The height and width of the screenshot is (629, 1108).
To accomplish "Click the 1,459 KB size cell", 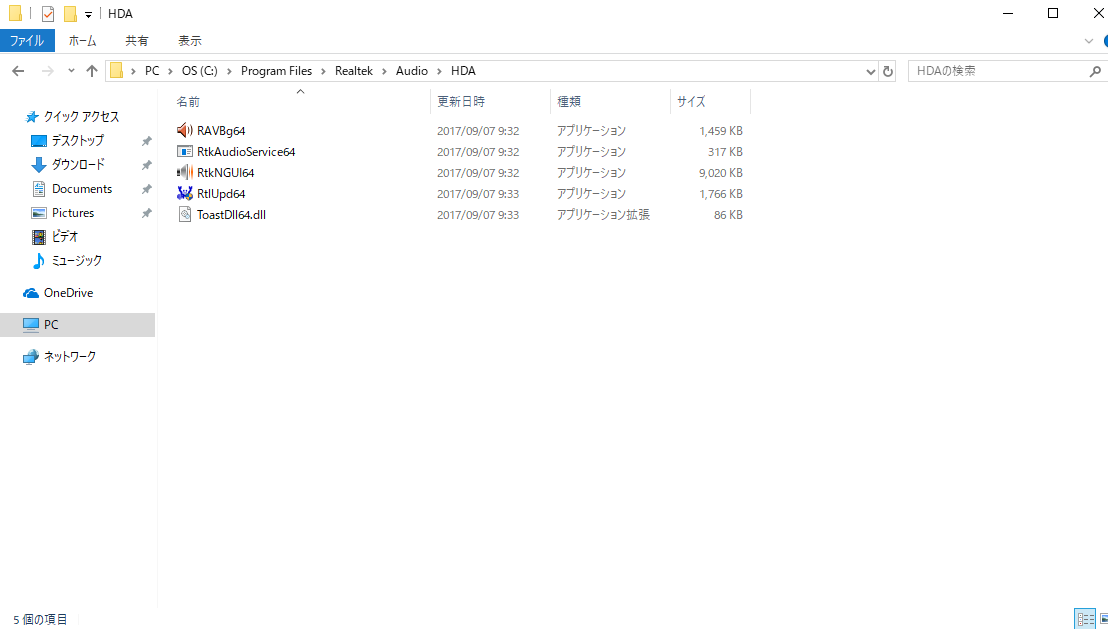I will tap(721, 131).
